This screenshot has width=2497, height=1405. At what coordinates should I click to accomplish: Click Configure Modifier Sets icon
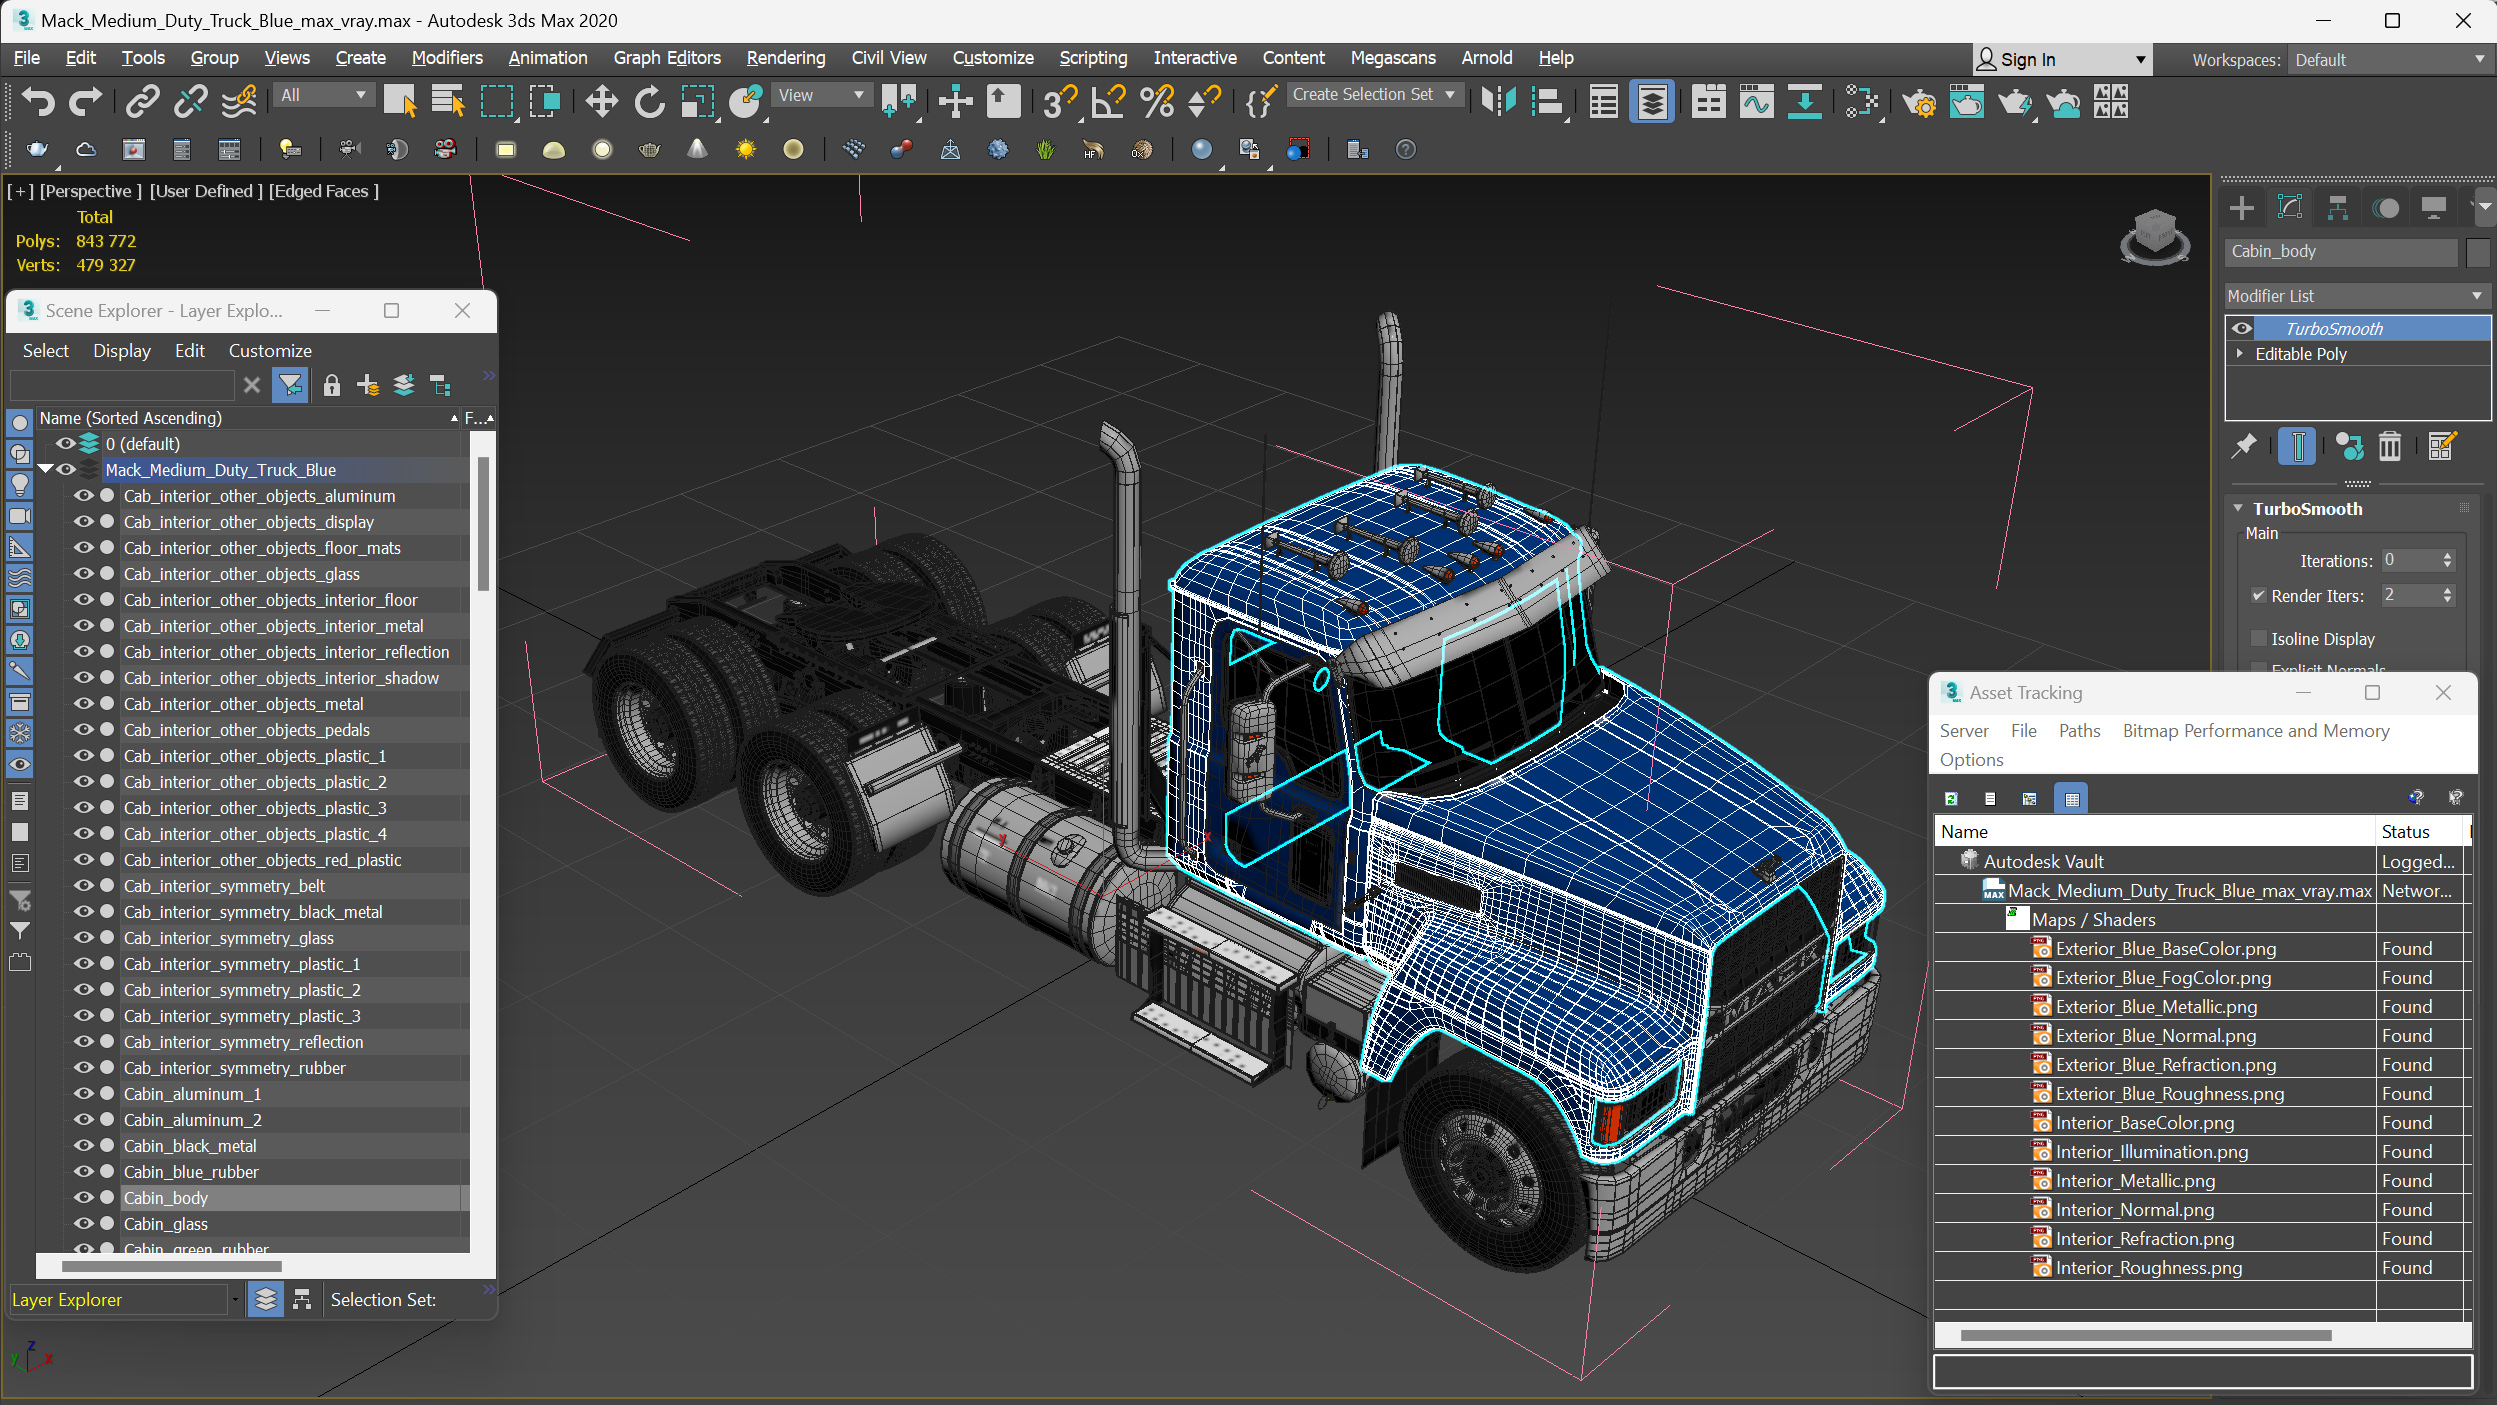(x=2441, y=446)
